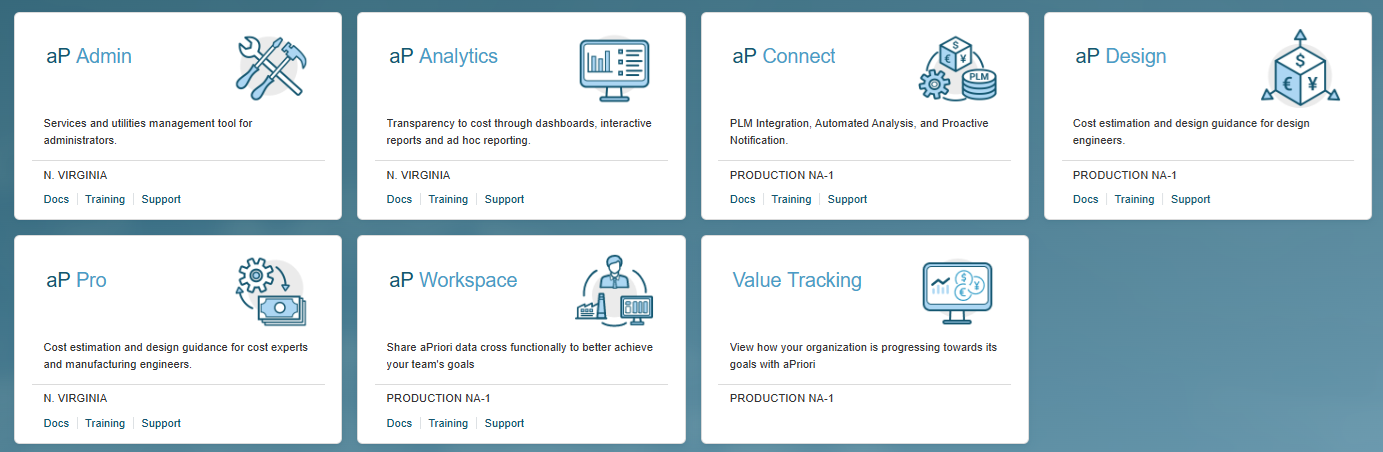Open the Value Tracking title link
The height and width of the screenshot is (452, 1383).
click(796, 280)
